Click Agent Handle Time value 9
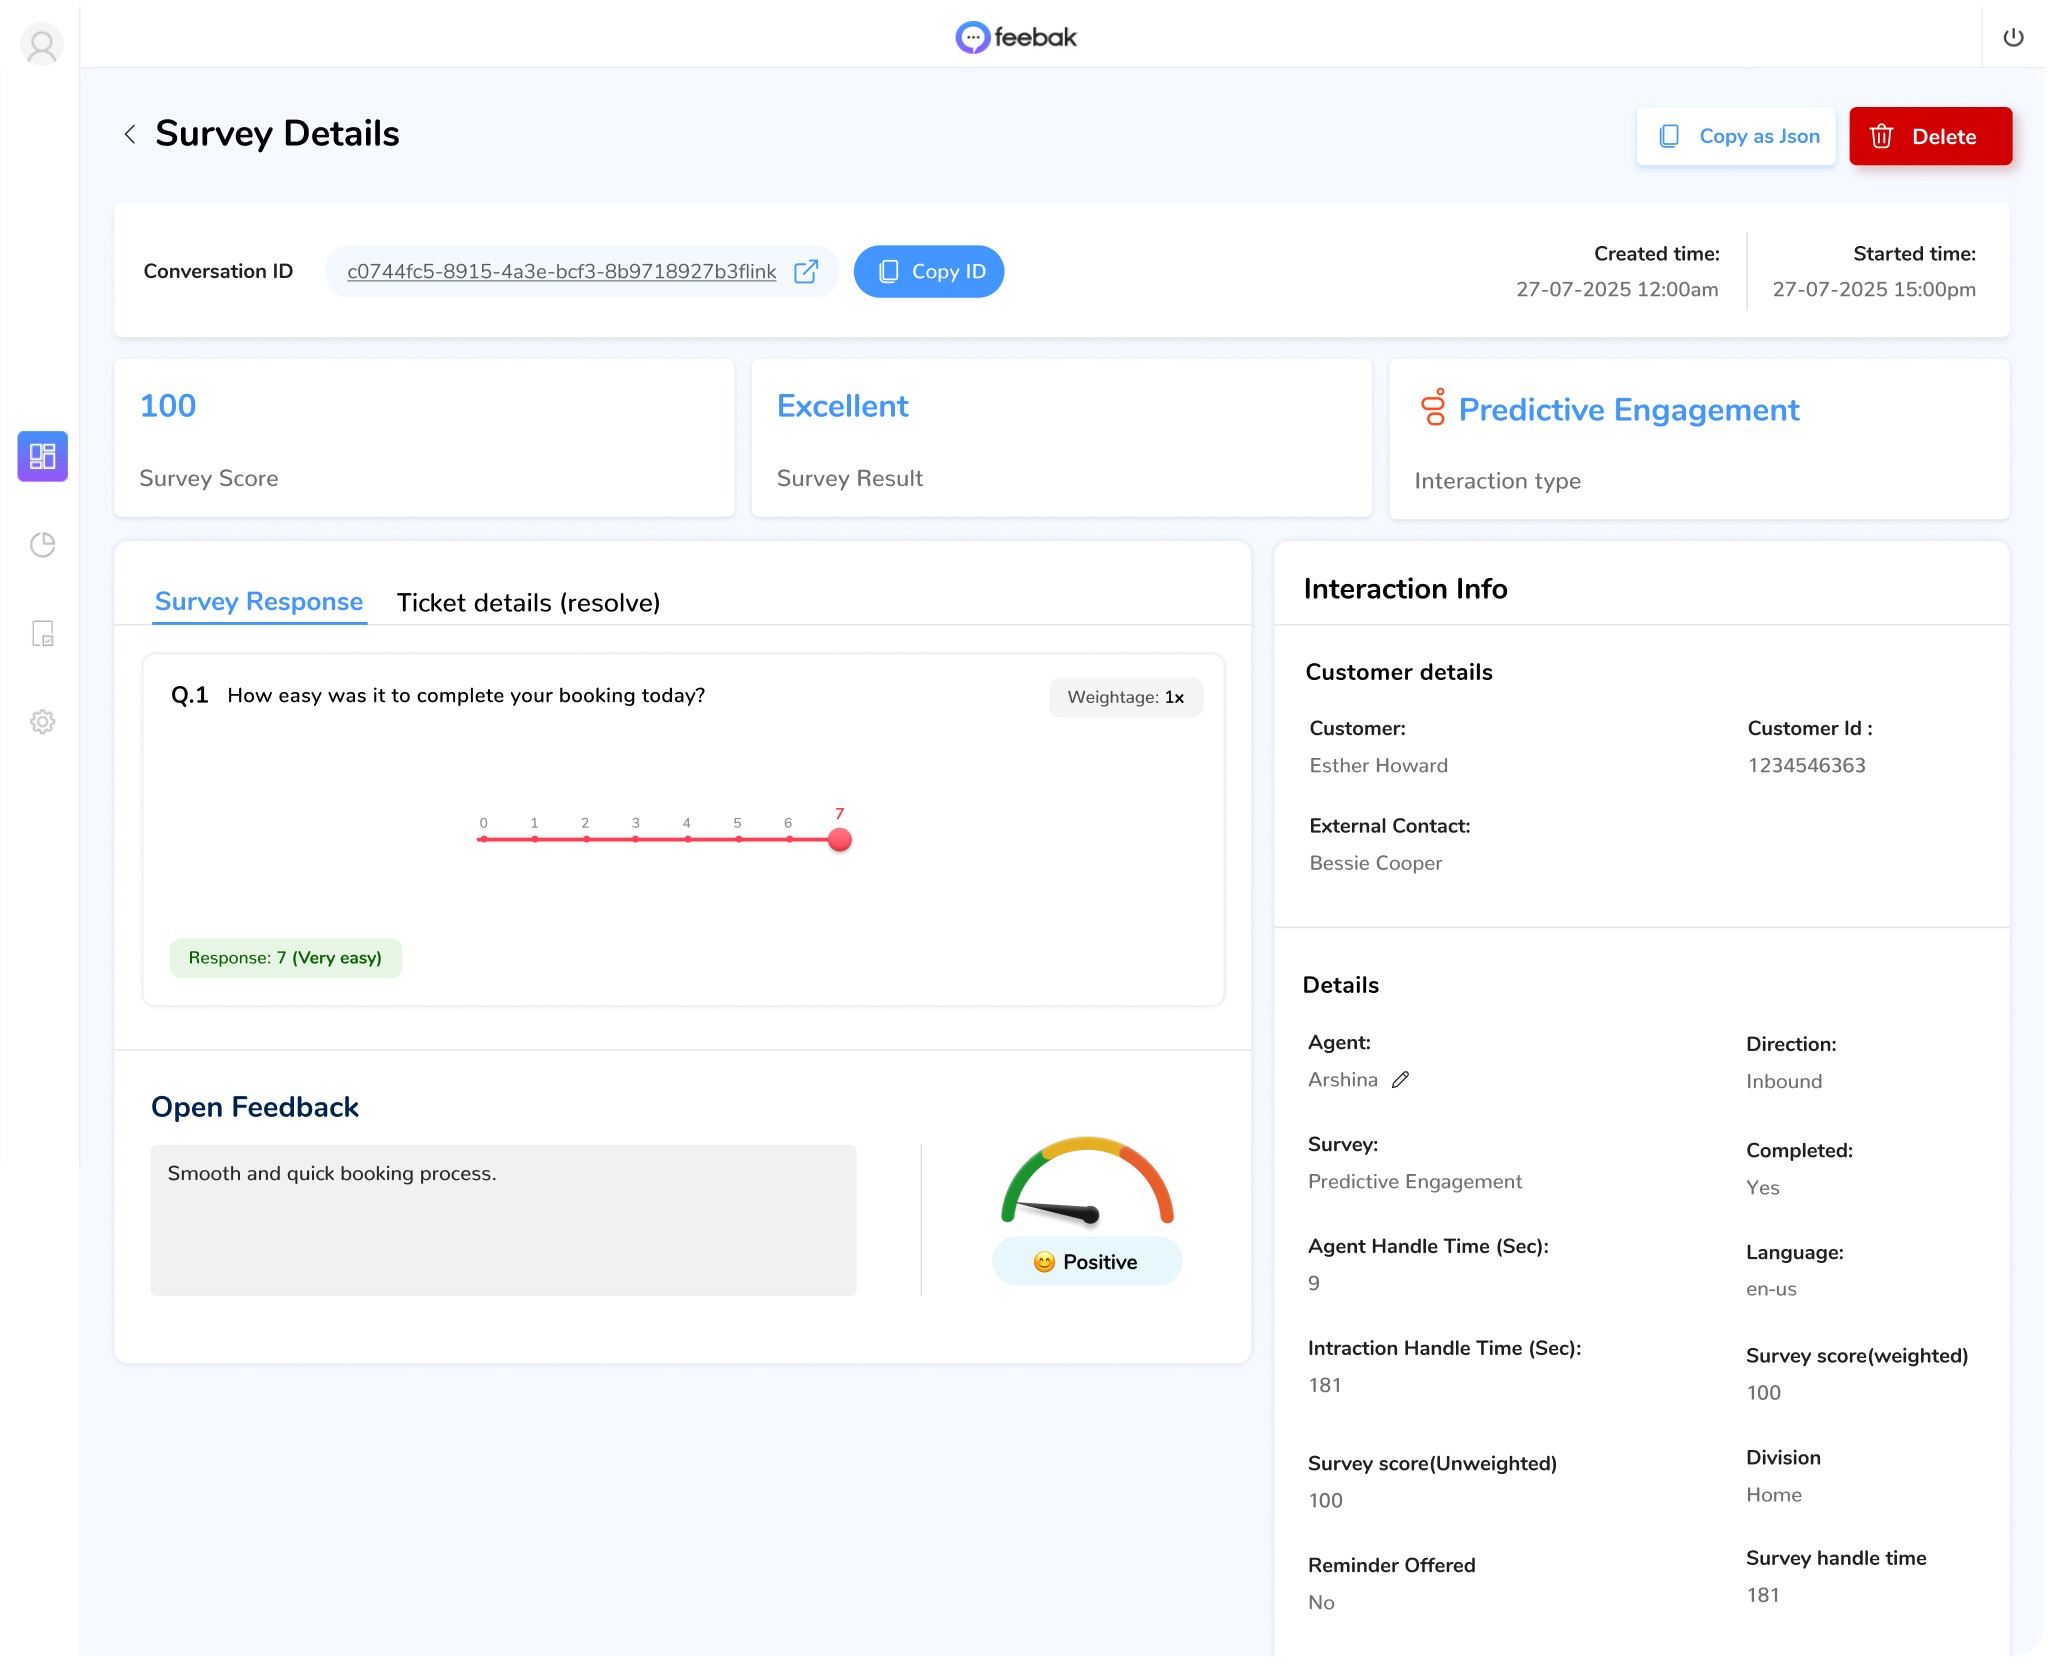 pyautogui.click(x=1313, y=1283)
